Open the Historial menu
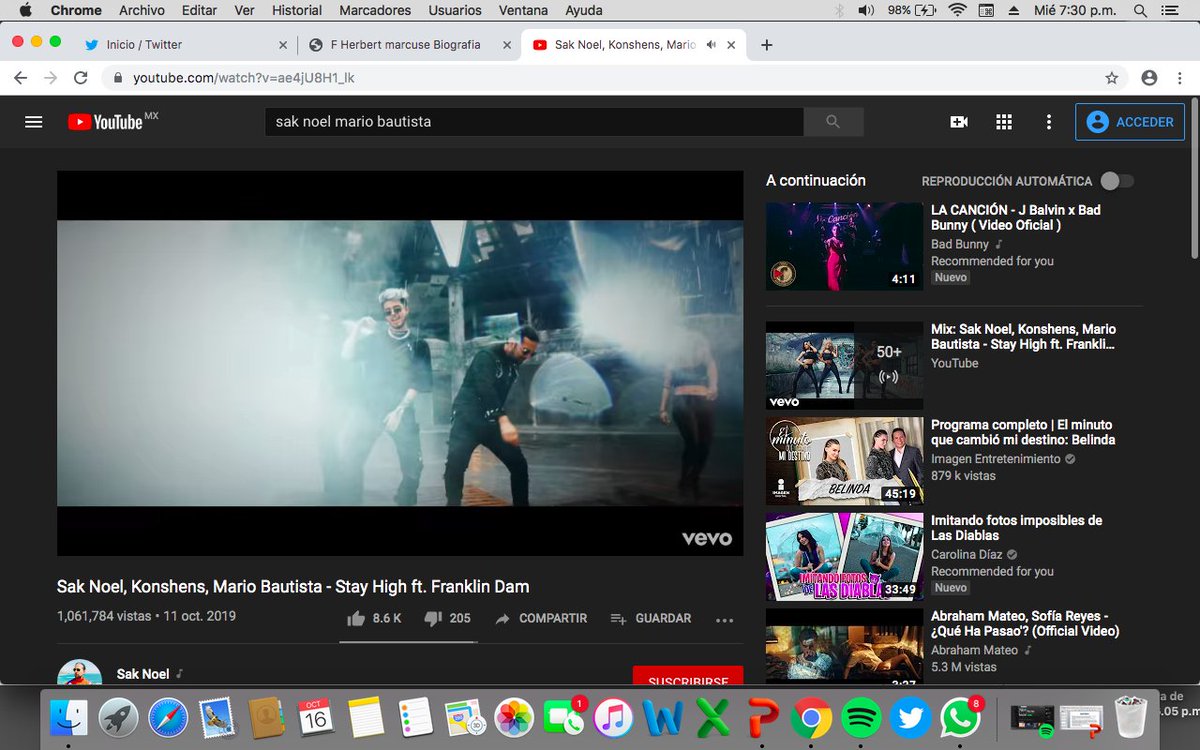This screenshot has height=750, width=1200. tap(297, 10)
